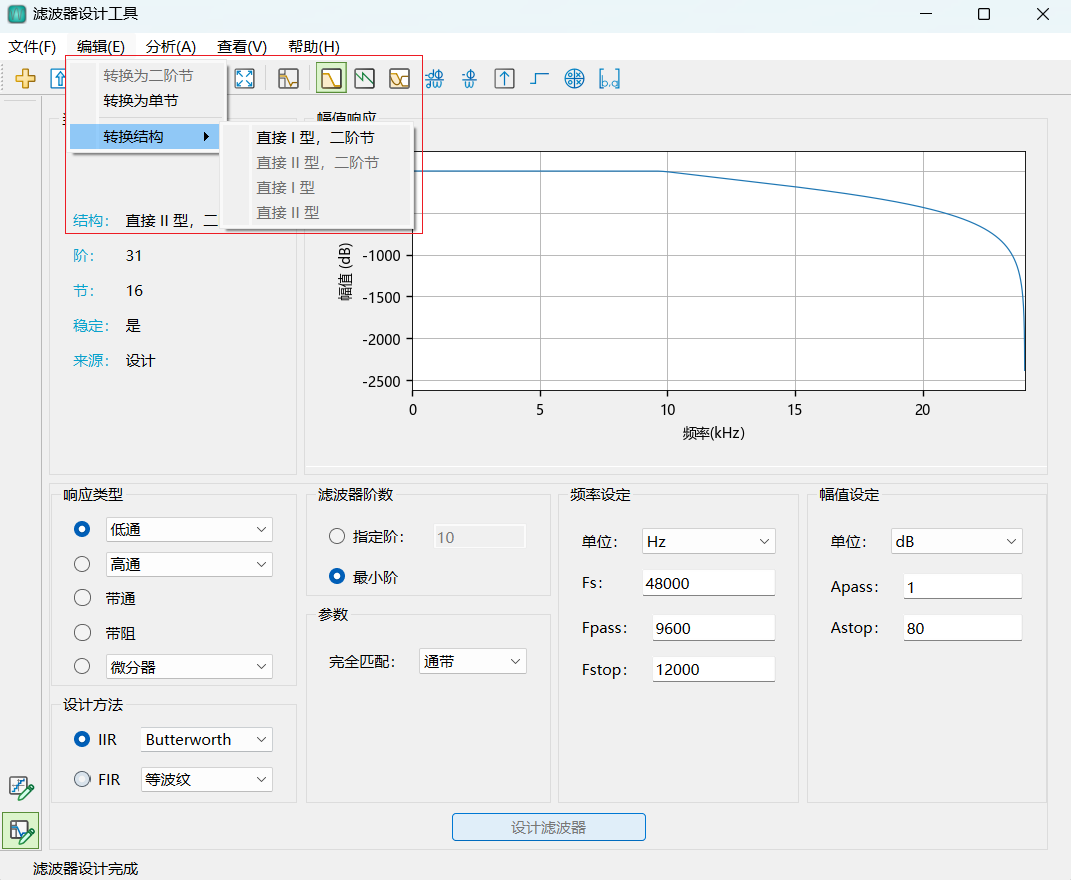This screenshot has width=1071, height=880.
Task: Open the pole-zero plot icon
Action: 574,78
